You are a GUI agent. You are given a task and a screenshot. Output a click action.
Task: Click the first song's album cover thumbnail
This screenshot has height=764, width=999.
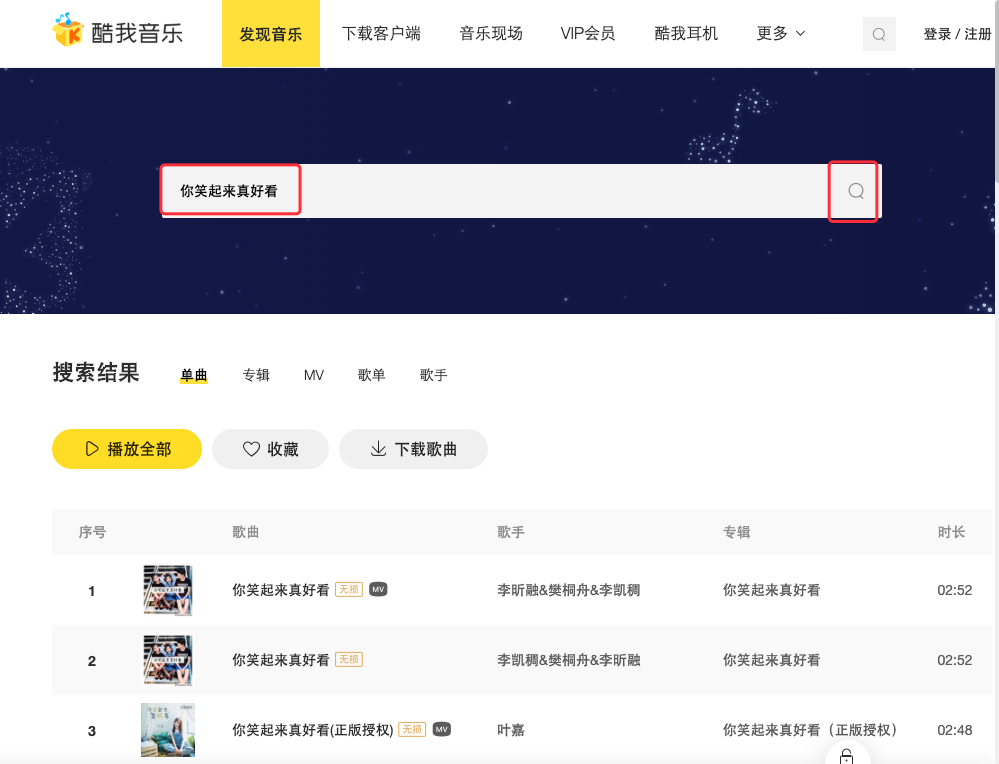[167, 589]
